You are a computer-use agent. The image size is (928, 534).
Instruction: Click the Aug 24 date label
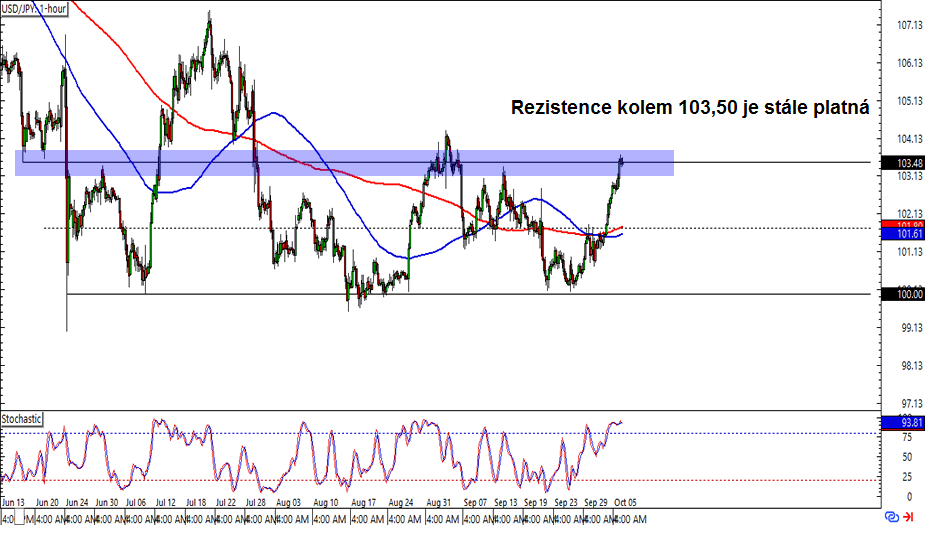coord(401,502)
